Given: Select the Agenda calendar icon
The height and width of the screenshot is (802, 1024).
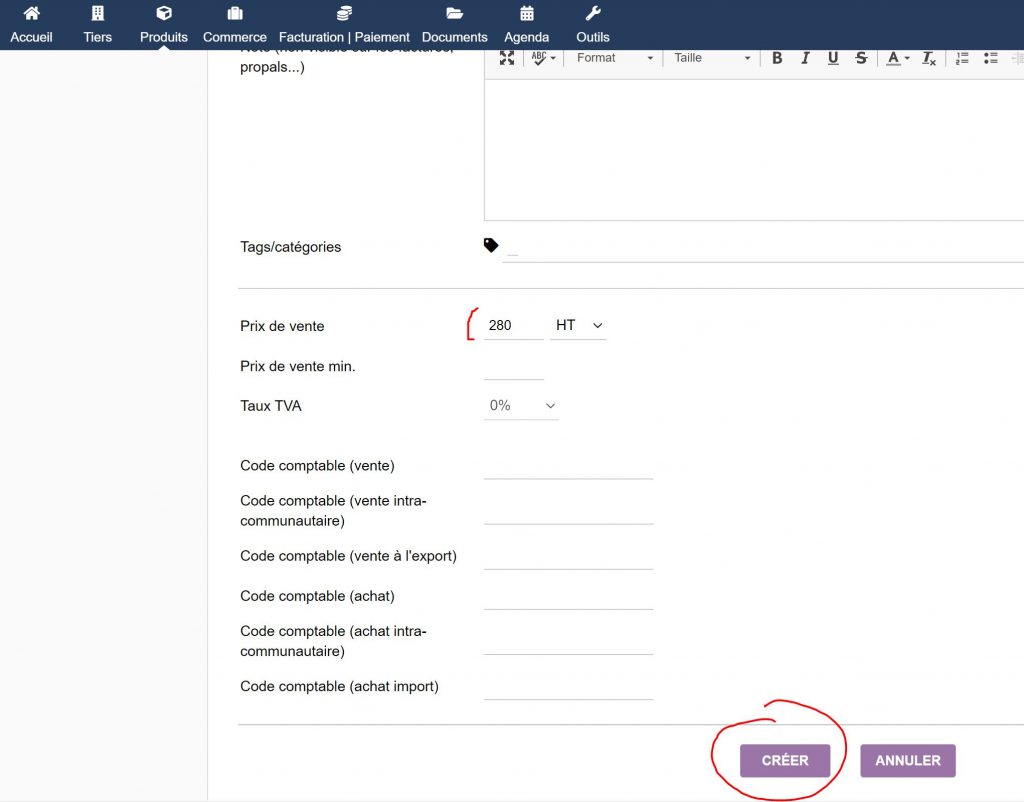Looking at the screenshot, I should pyautogui.click(x=526, y=16).
